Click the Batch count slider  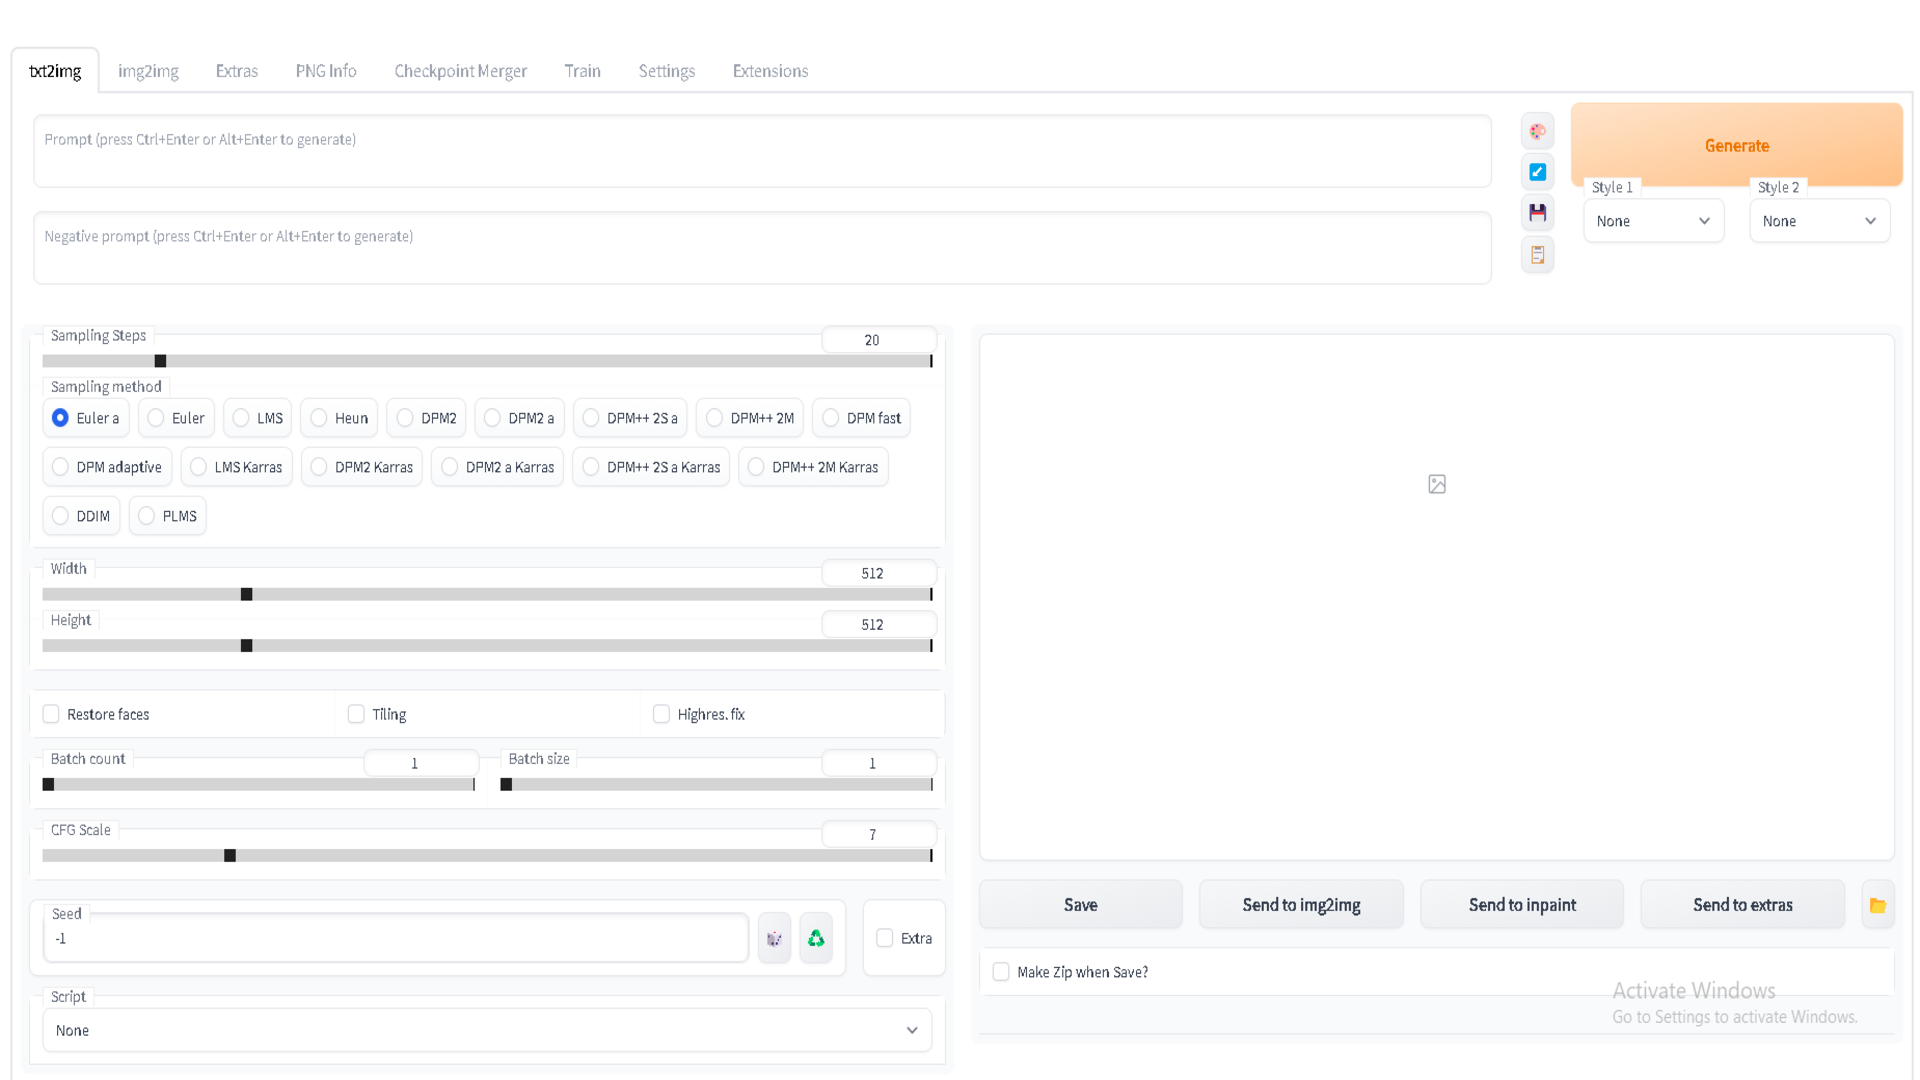click(x=259, y=785)
